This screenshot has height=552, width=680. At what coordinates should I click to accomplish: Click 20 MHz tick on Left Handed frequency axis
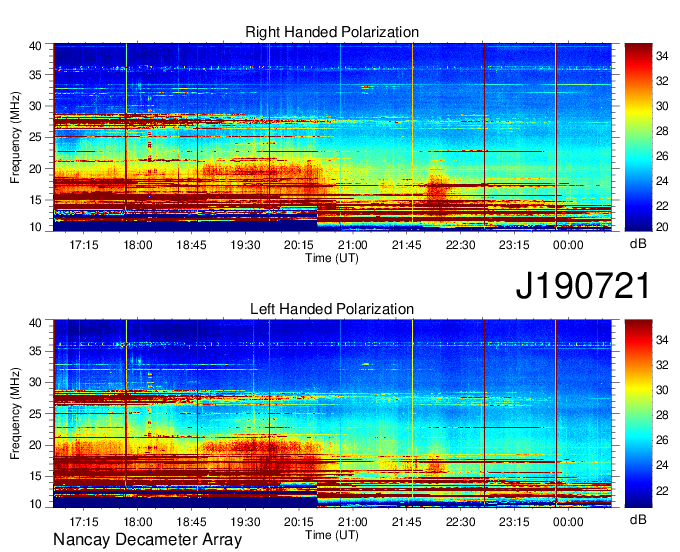click(36, 445)
